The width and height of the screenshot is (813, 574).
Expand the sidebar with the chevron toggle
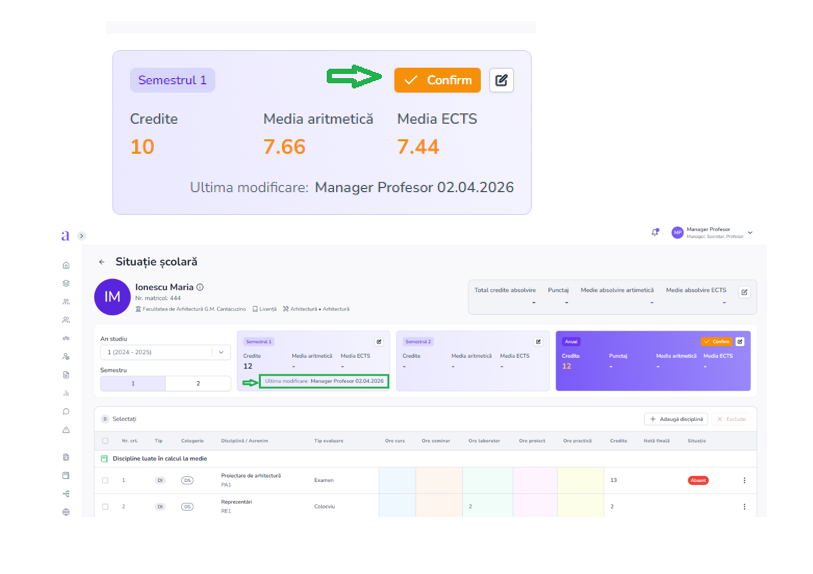coord(81,236)
